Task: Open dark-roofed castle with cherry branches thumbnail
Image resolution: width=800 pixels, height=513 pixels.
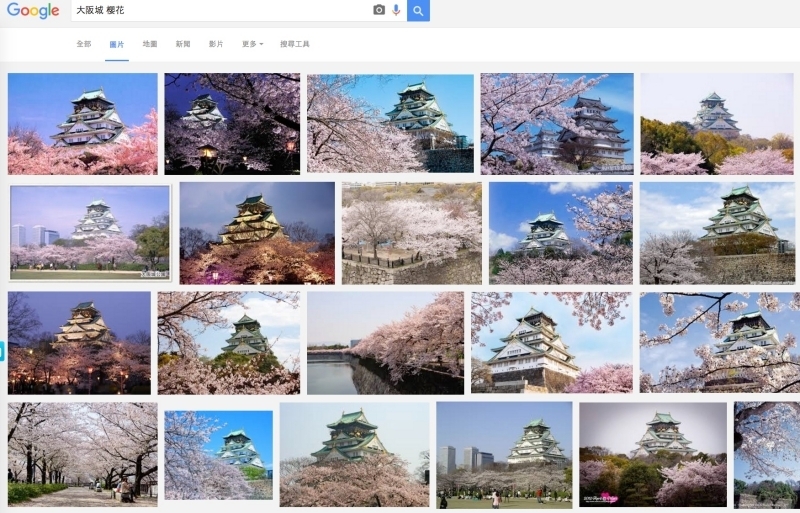Action: [557, 124]
